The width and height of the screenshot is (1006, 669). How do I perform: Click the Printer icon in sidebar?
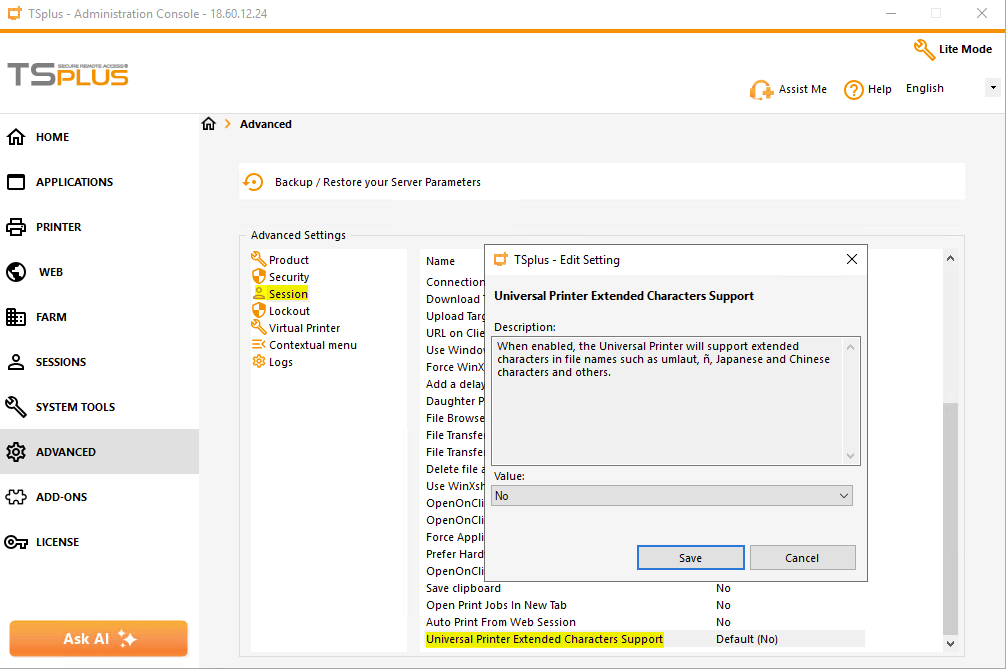tap(16, 227)
